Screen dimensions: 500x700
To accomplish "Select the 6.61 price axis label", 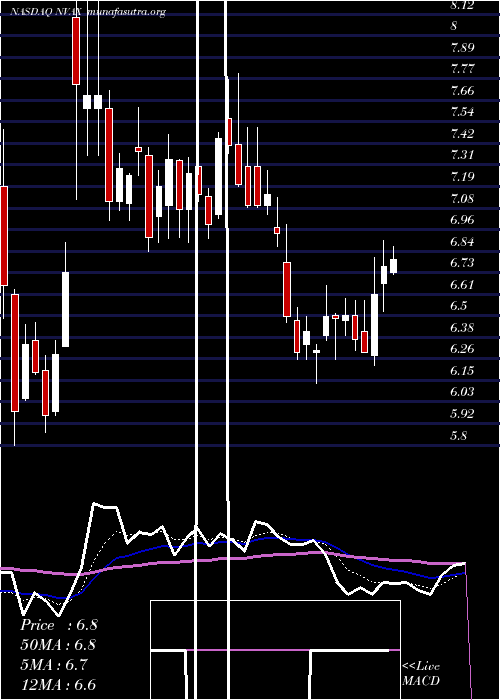I will pos(462,285).
